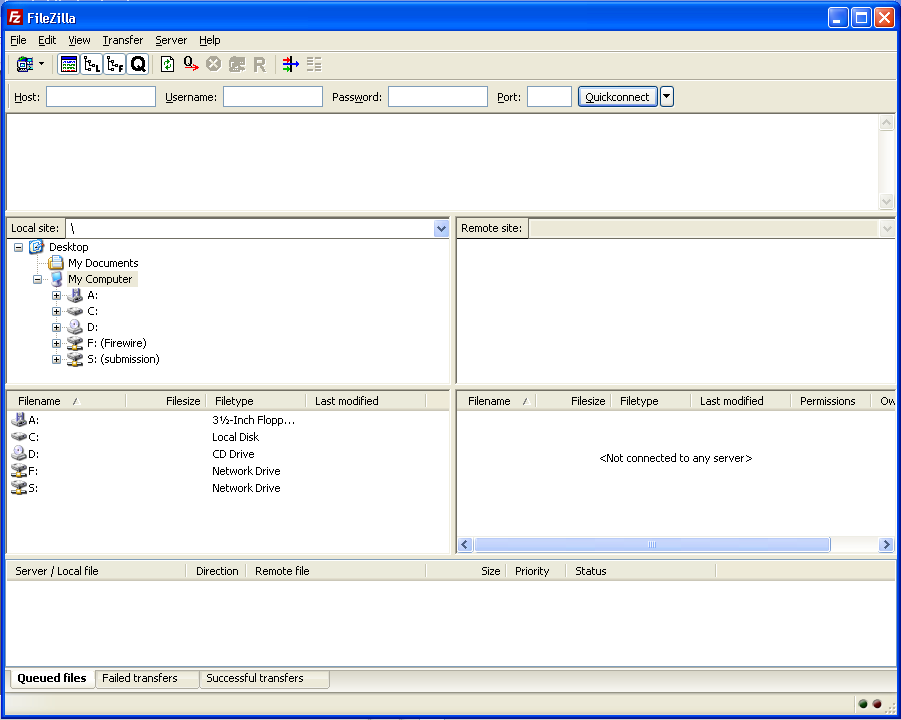The image size is (901, 720).
Task: Focus the Username input field
Action: (272, 97)
